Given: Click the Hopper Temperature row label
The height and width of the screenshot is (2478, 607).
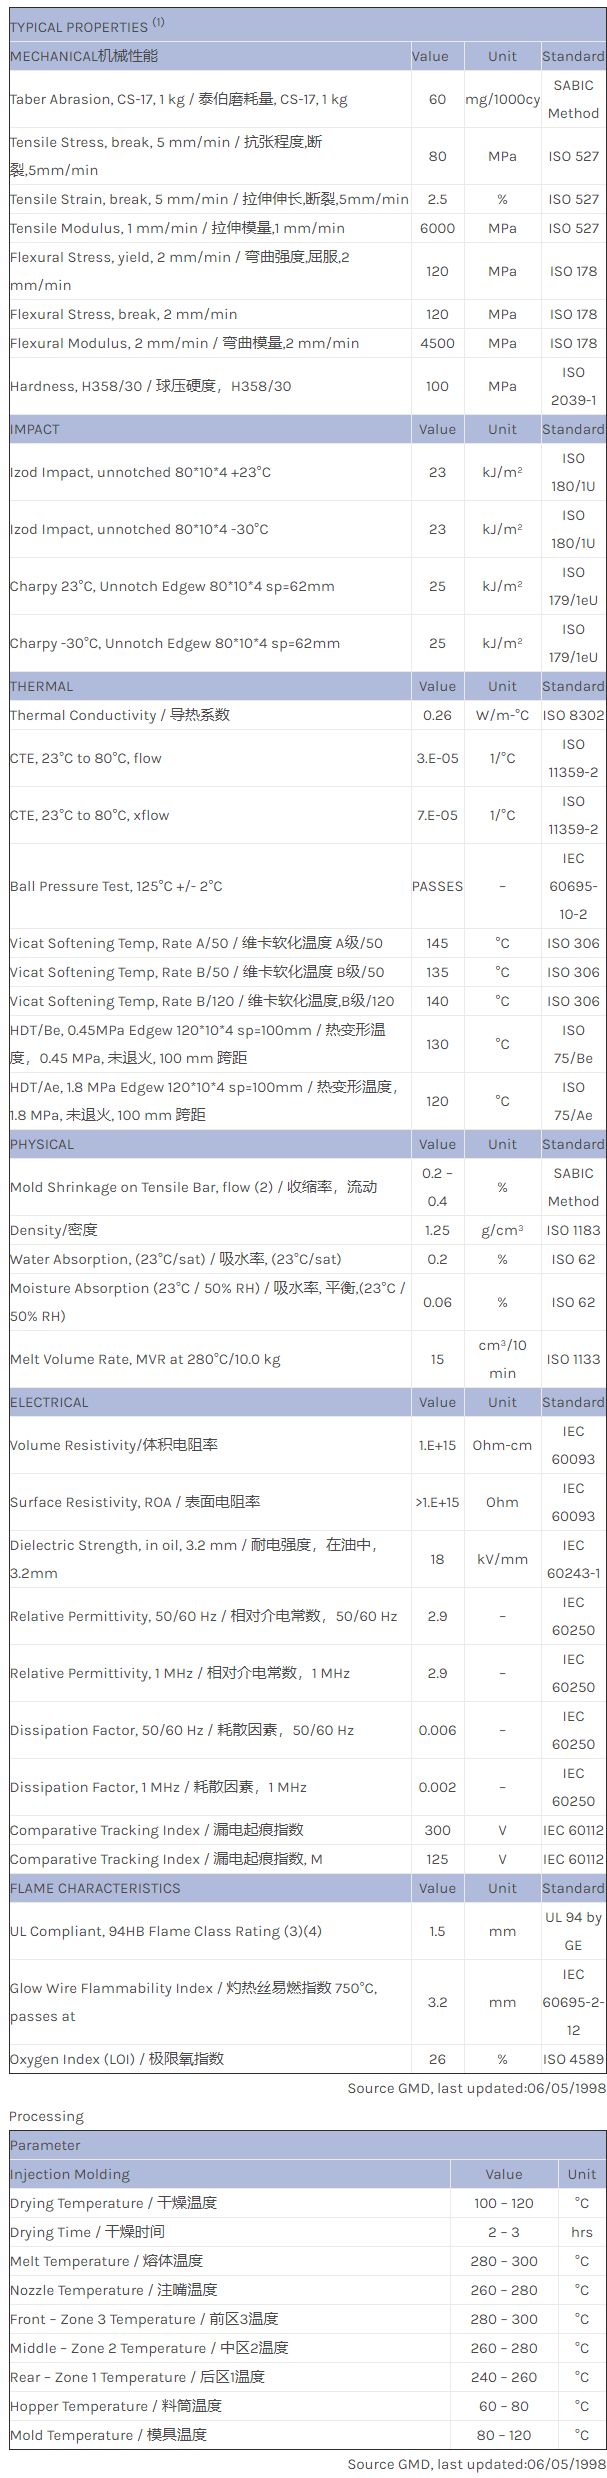Looking at the screenshot, I should click(116, 2406).
